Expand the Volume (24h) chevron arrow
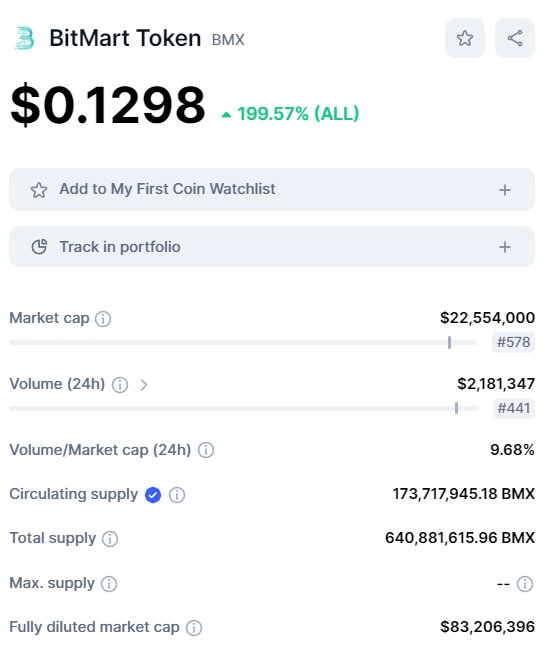This screenshot has width=548, height=655. 144,385
